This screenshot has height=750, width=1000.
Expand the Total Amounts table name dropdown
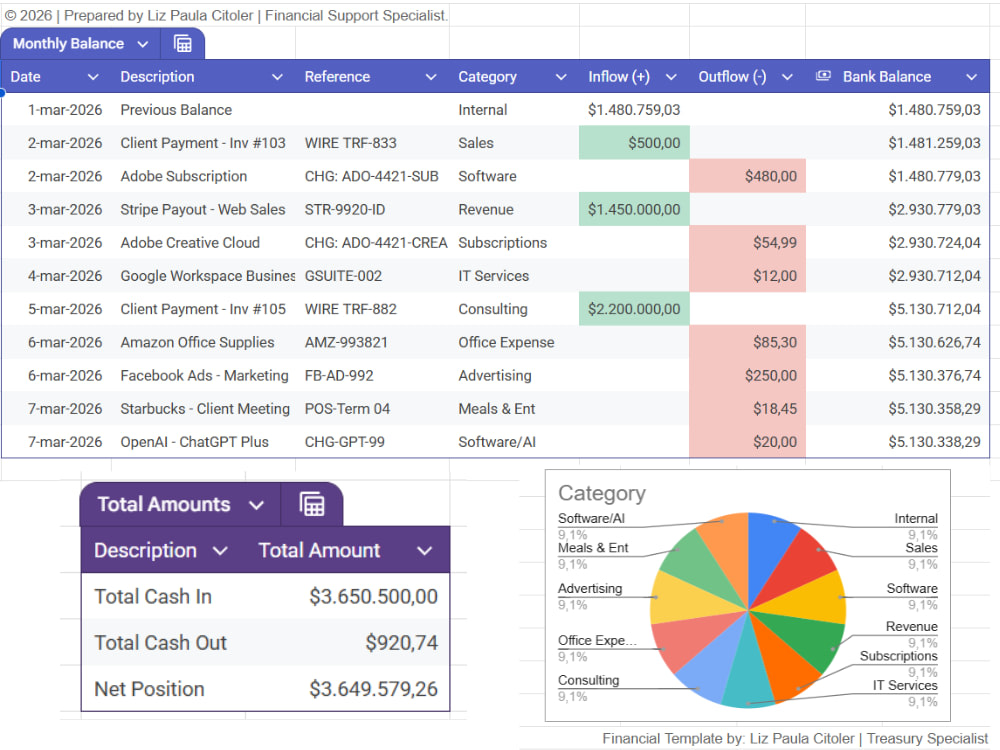(256, 506)
